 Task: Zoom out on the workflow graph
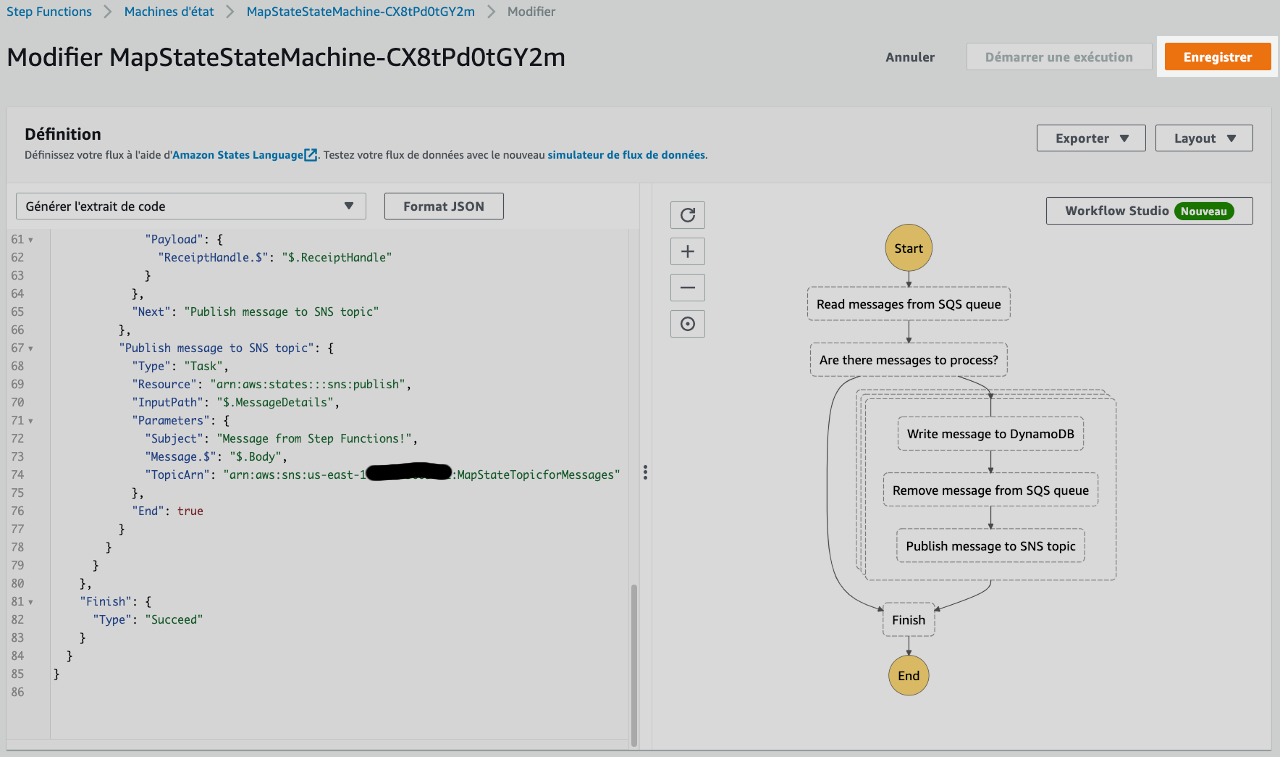pos(687,288)
